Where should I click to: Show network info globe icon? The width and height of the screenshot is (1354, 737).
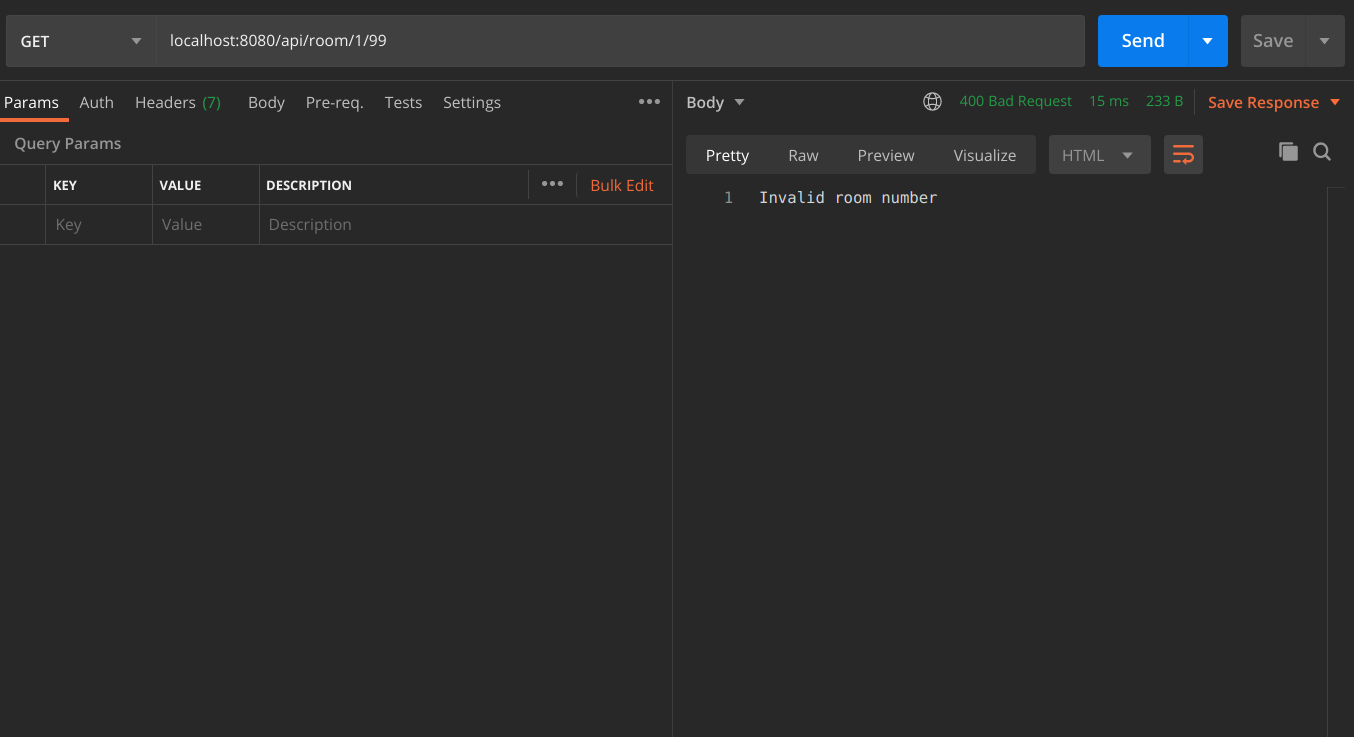coord(932,102)
